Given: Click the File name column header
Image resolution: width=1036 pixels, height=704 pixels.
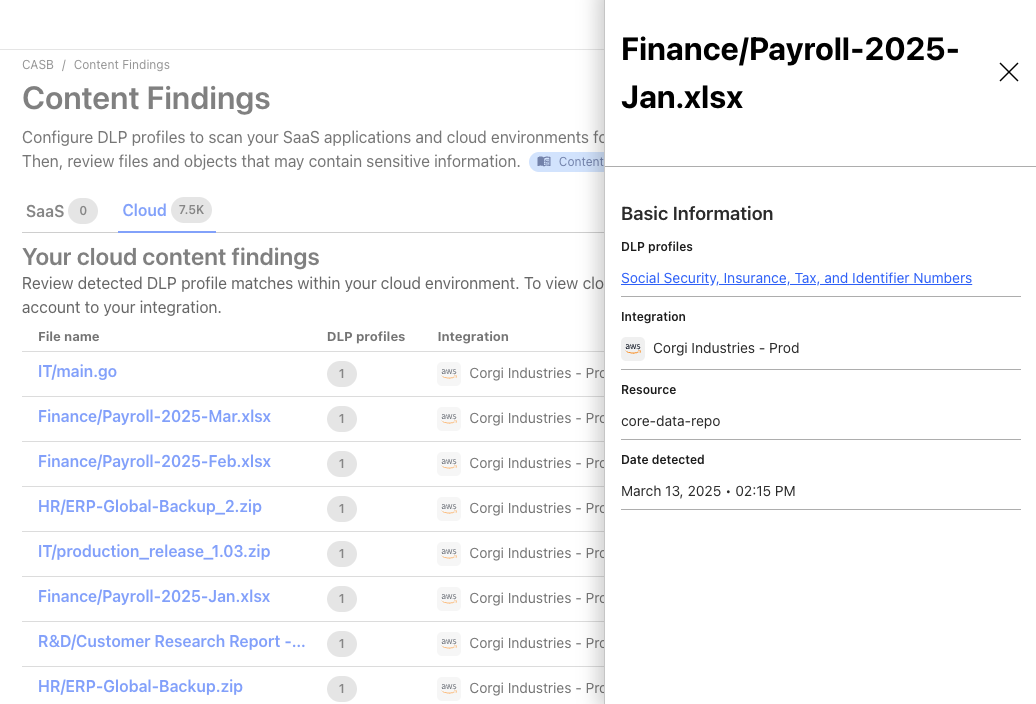Looking at the screenshot, I should click(68, 337).
